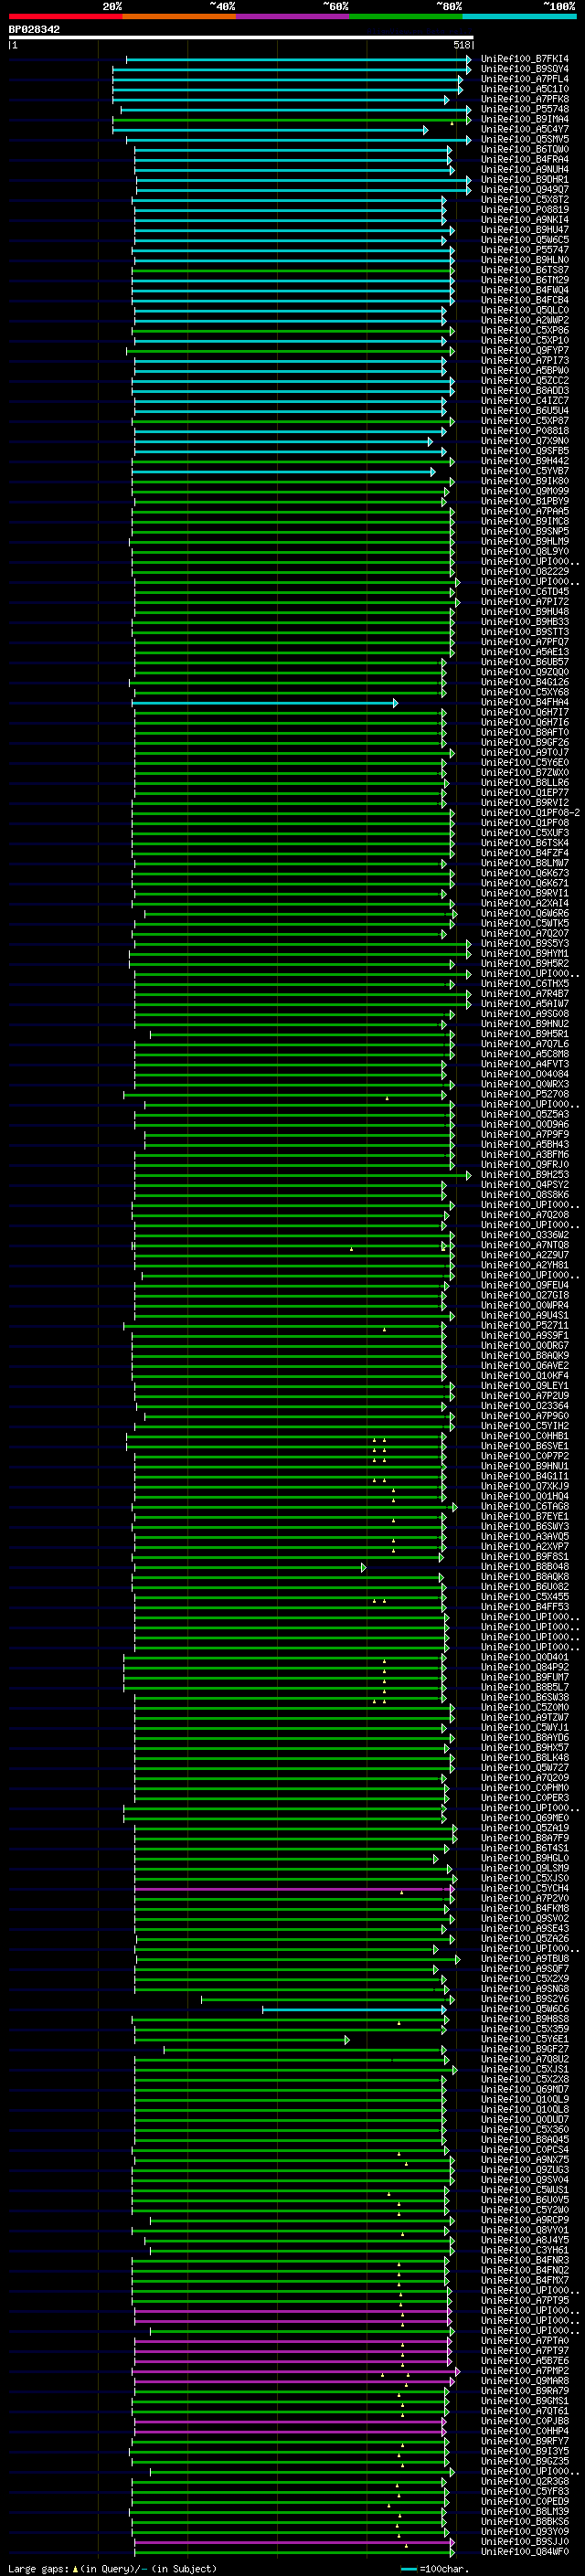
Task: Click the UniRef100_A7PT95 label
Action: pyautogui.click(x=525, y=2300)
